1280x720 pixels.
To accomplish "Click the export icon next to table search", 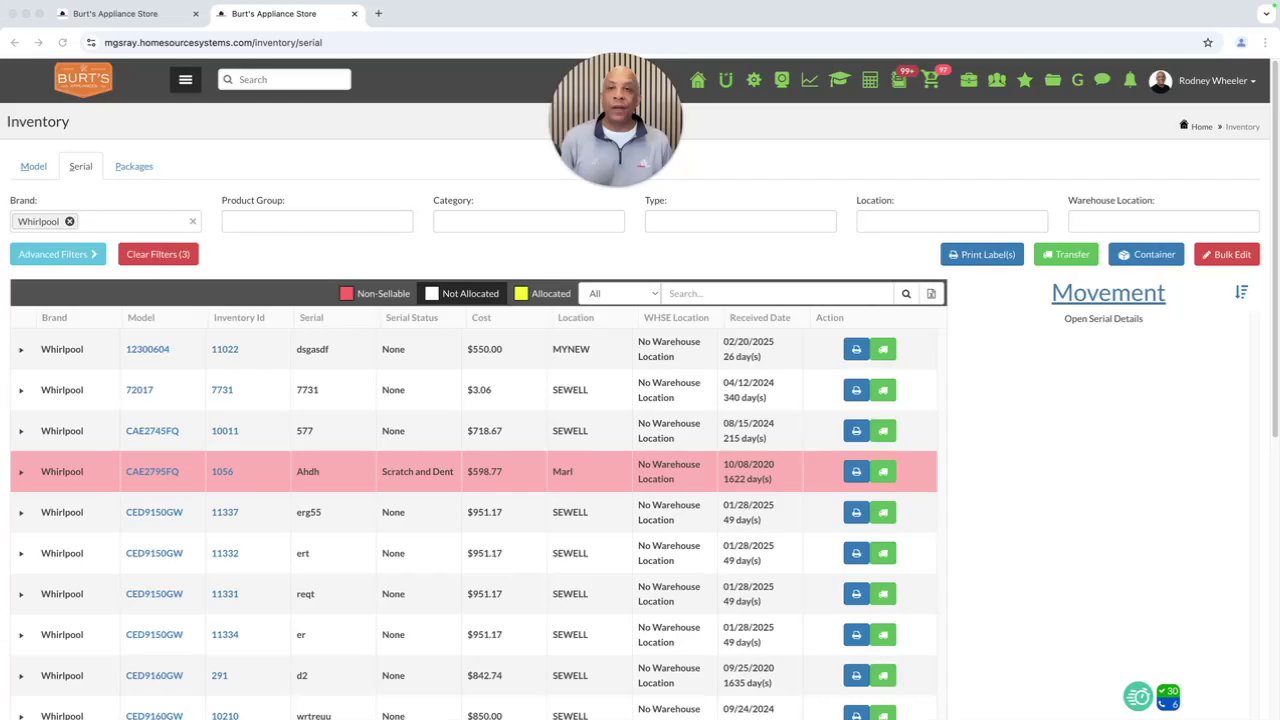I will (x=931, y=294).
